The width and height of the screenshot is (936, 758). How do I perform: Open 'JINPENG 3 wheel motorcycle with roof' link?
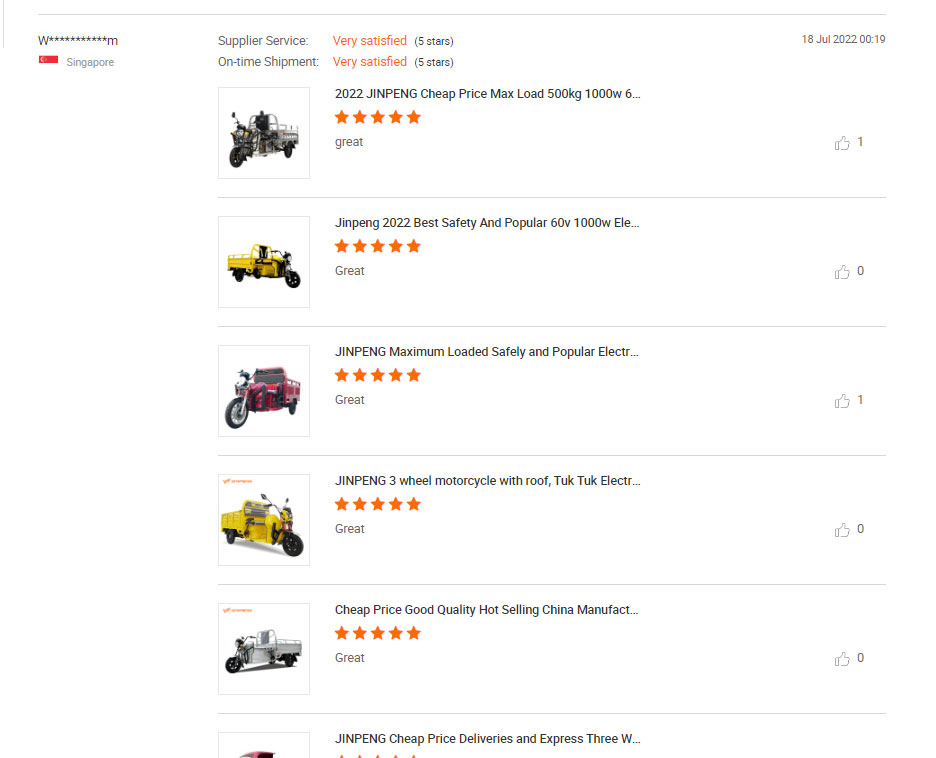(x=487, y=480)
